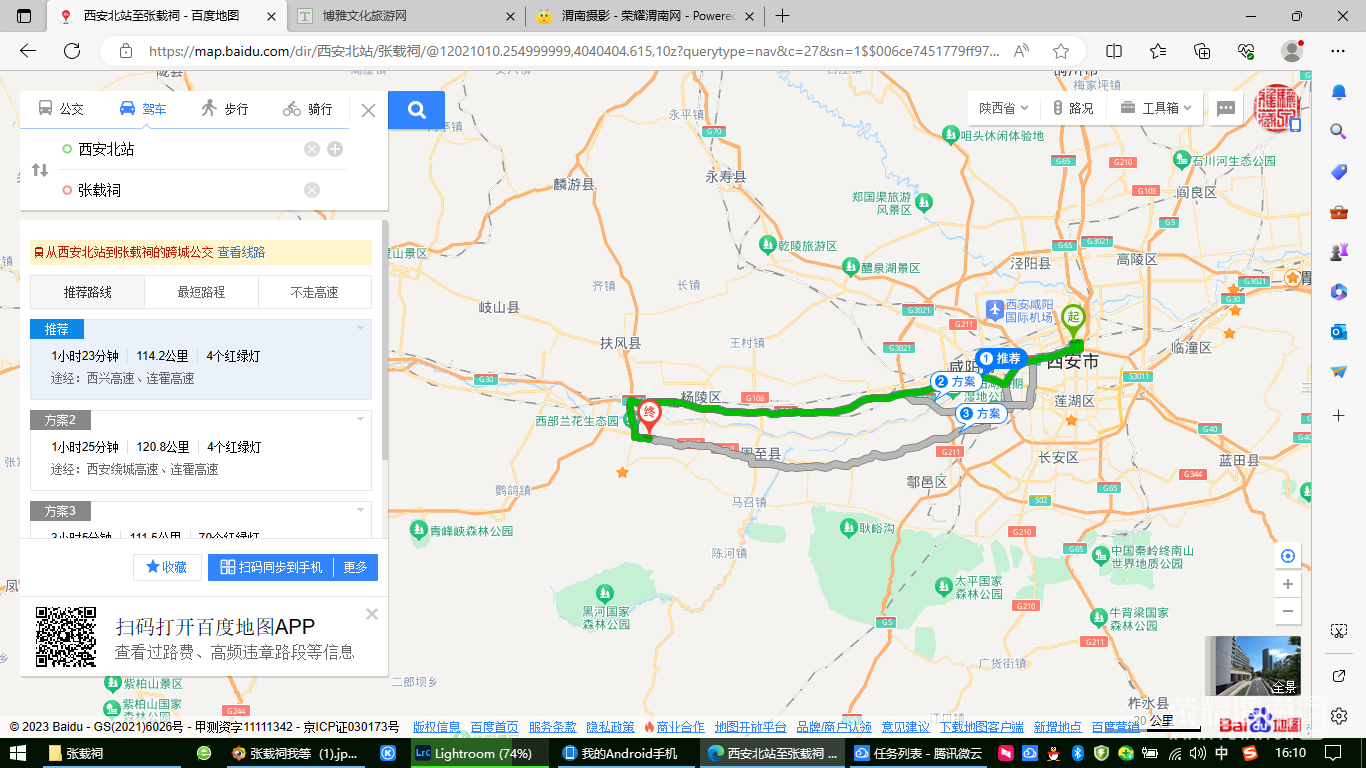This screenshot has width=1366, height=768.
Task: Open the browser profile avatar
Action: (x=1292, y=51)
